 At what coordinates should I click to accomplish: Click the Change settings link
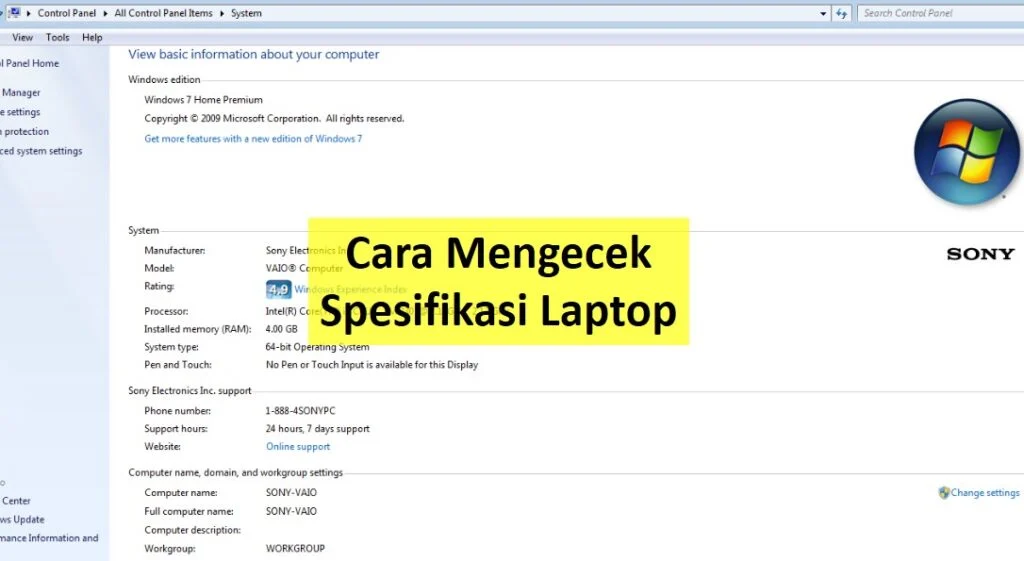985,493
